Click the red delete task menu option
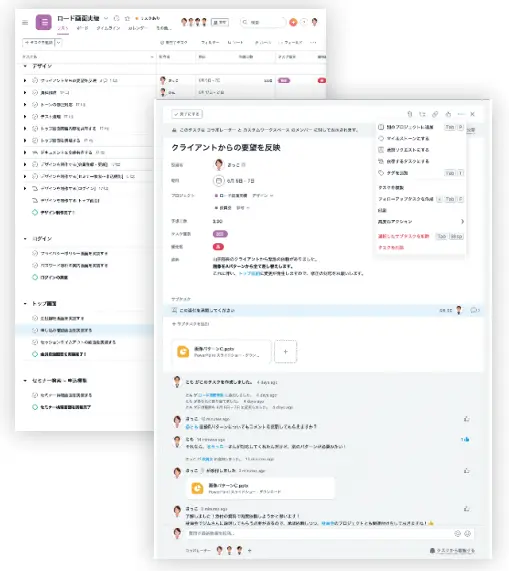509x571 pixels. pos(391,247)
